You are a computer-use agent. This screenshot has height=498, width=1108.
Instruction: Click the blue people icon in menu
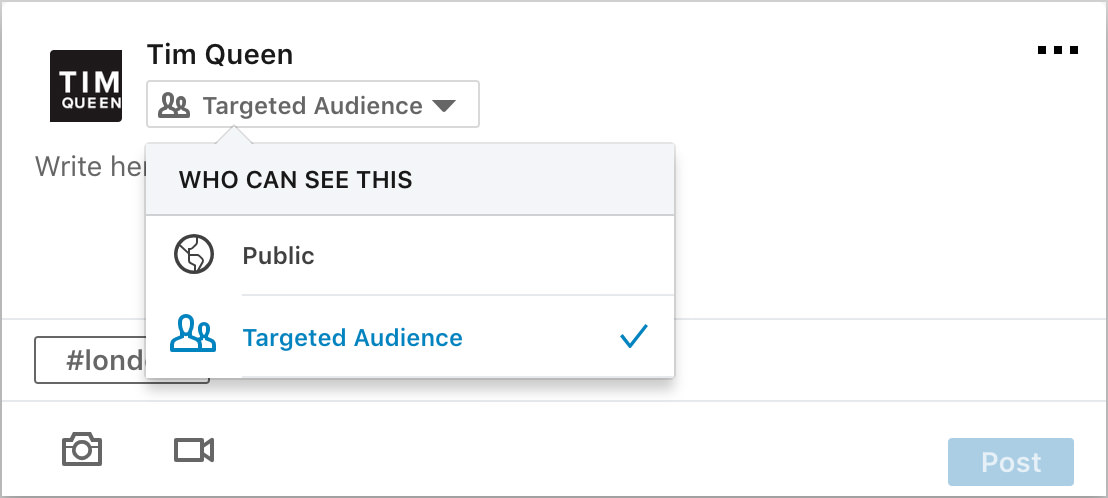pos(193,337)
